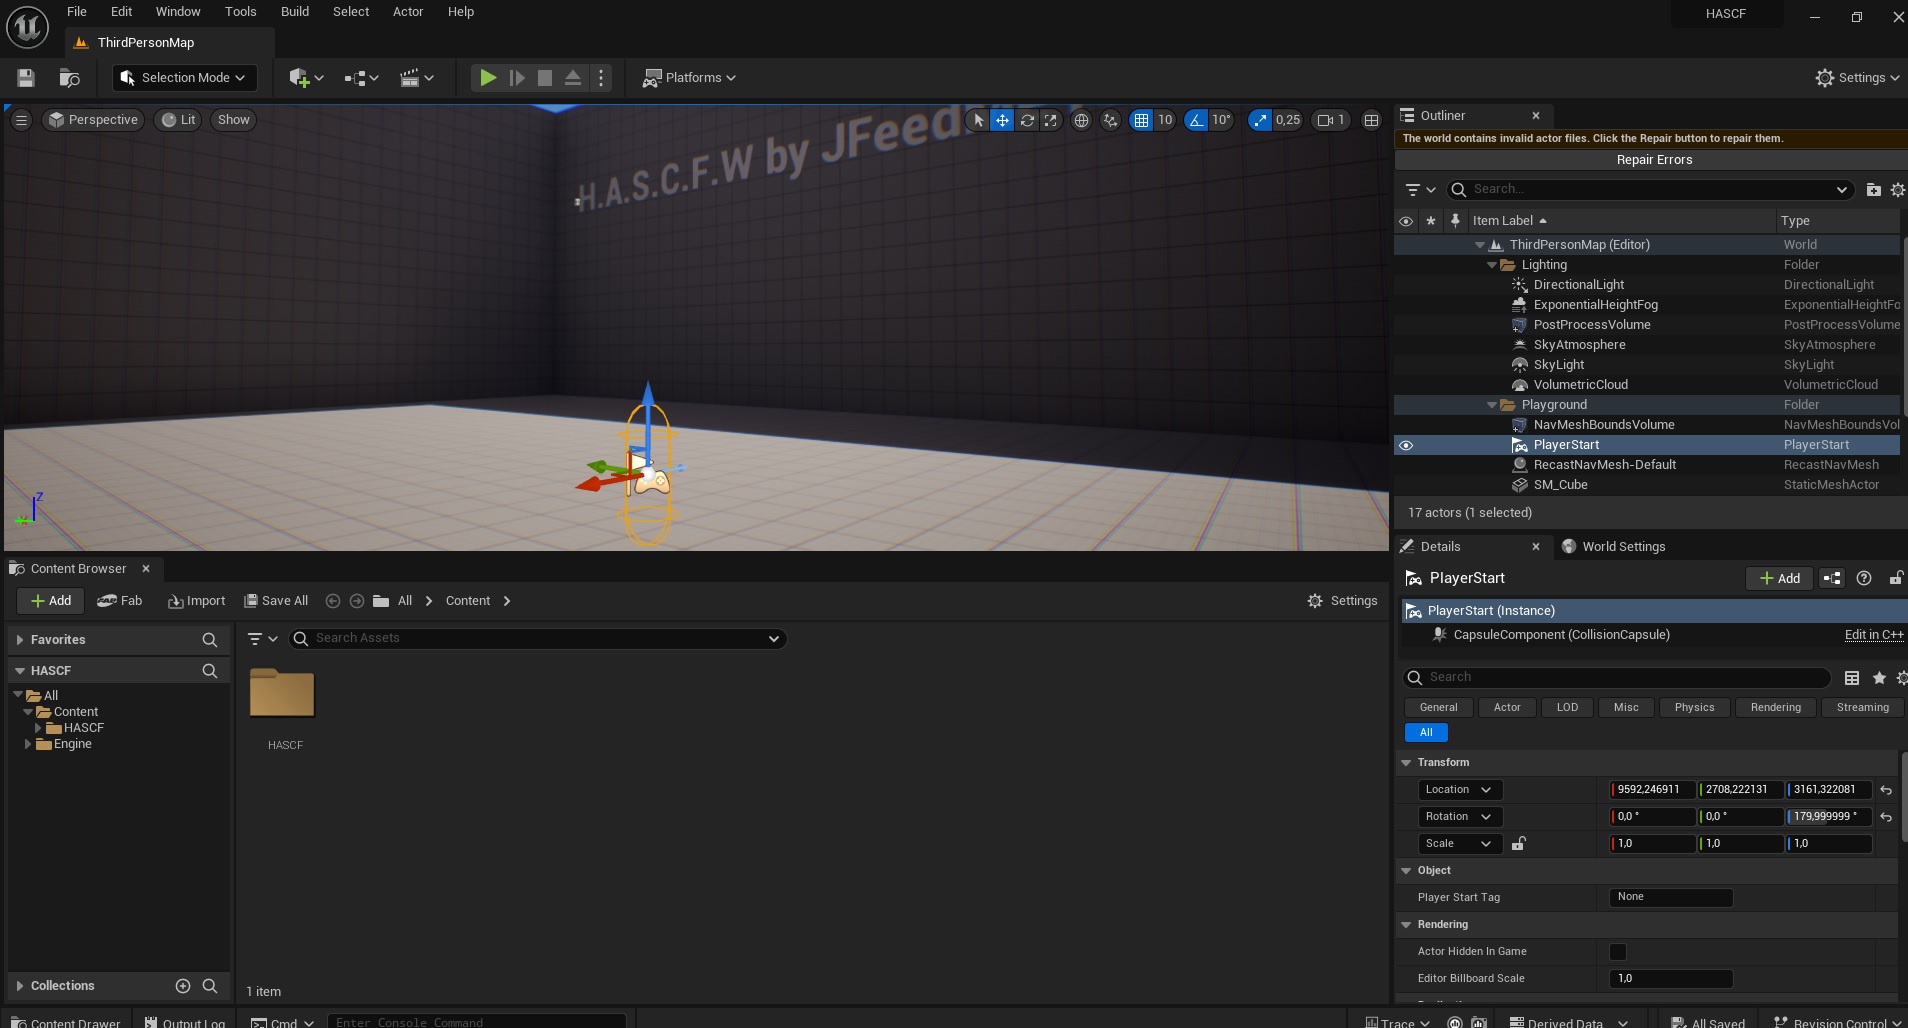
Task: Open rotation snap angle 10° dropdown
Action: pyautogui.click(x=1221, y=120)
